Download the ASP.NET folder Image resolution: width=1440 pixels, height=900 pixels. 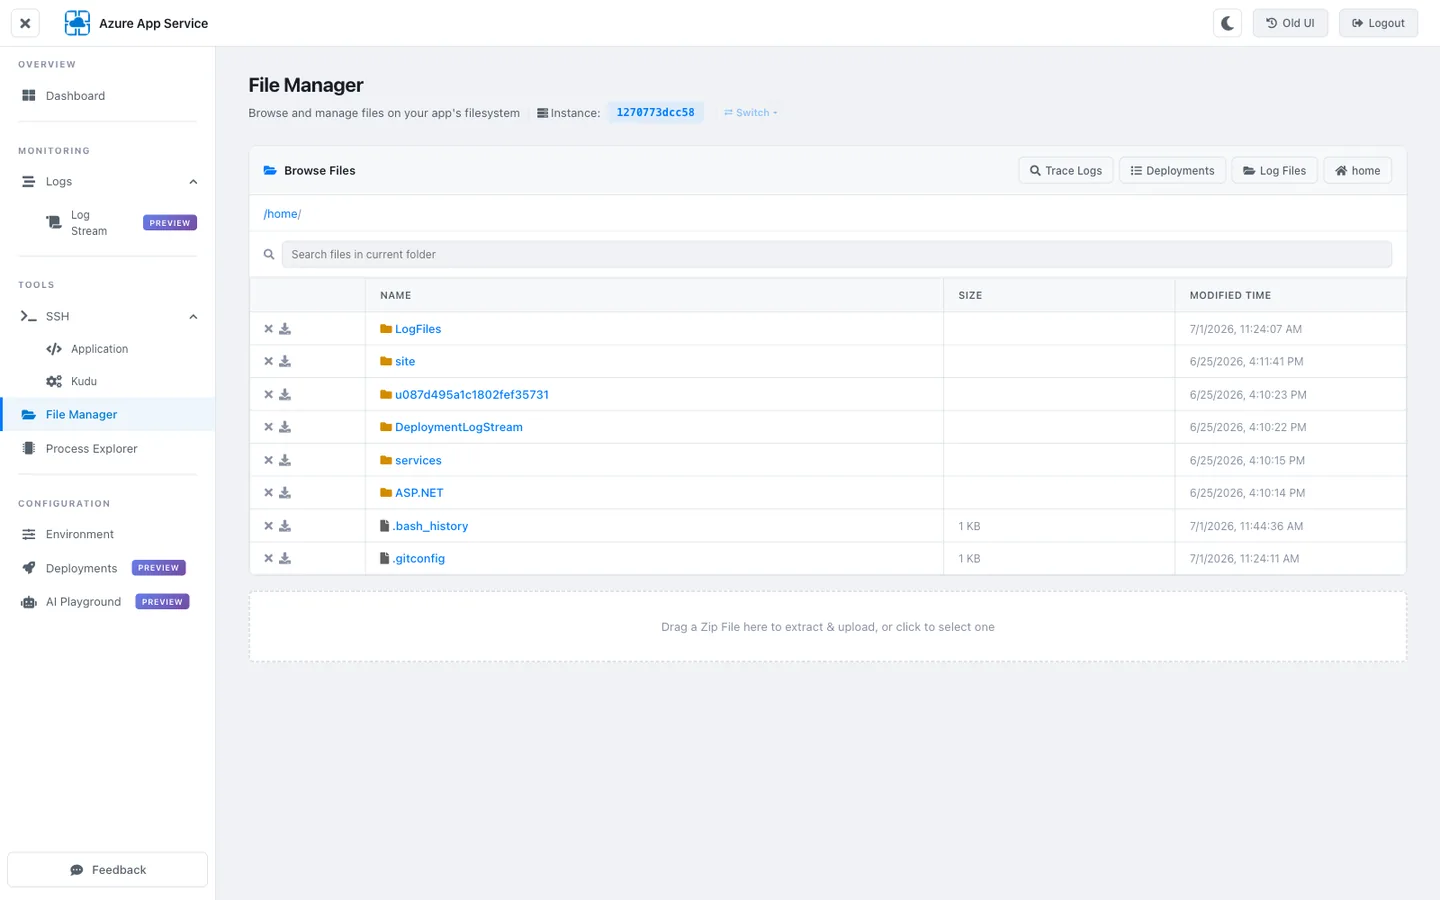(285, 493)
